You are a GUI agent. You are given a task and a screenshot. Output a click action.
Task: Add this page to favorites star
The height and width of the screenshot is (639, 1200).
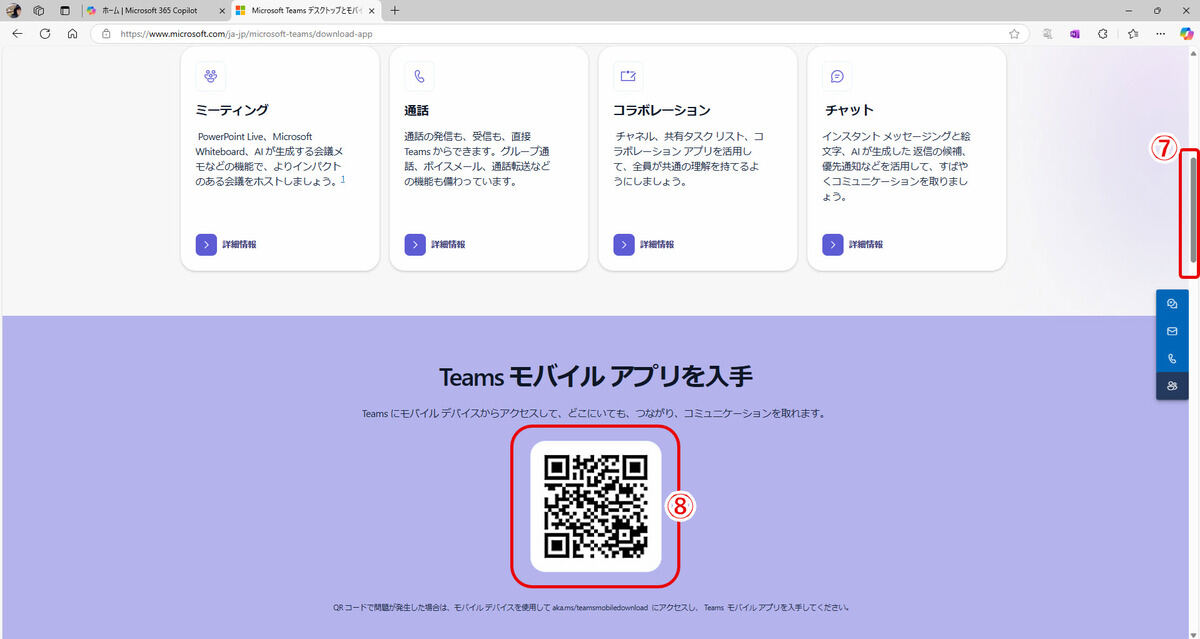pos(1014,33)
